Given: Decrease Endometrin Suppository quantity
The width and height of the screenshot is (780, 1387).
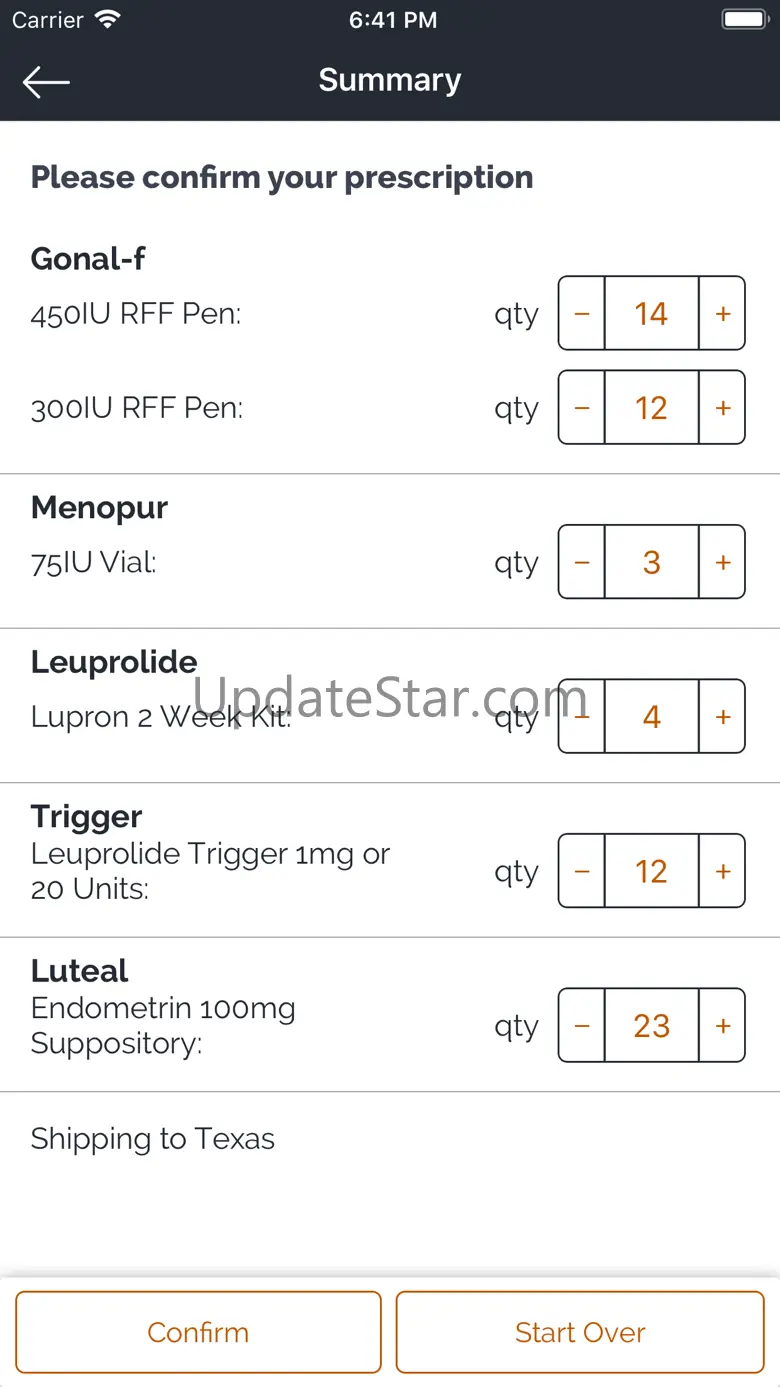Looking at the screenshot, I should [x=582, y=1026].
